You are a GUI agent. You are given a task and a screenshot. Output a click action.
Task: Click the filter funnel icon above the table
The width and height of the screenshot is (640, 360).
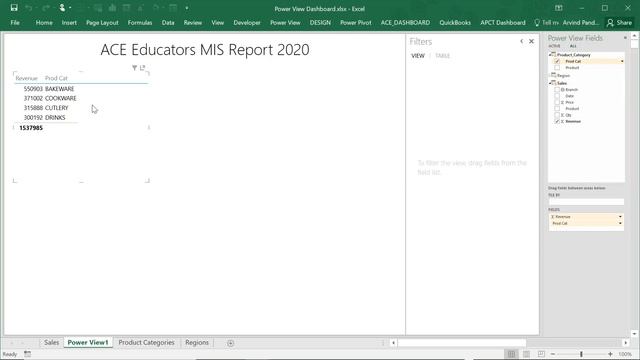(134, 68)
